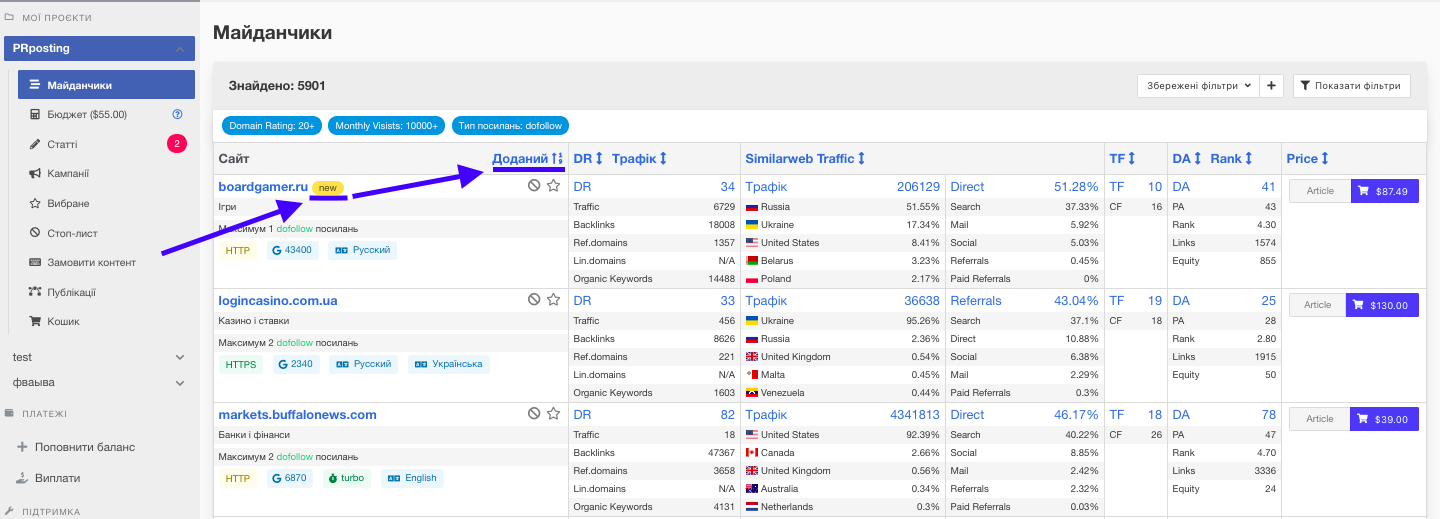Click Google index badge 6870

click(290, 478)
